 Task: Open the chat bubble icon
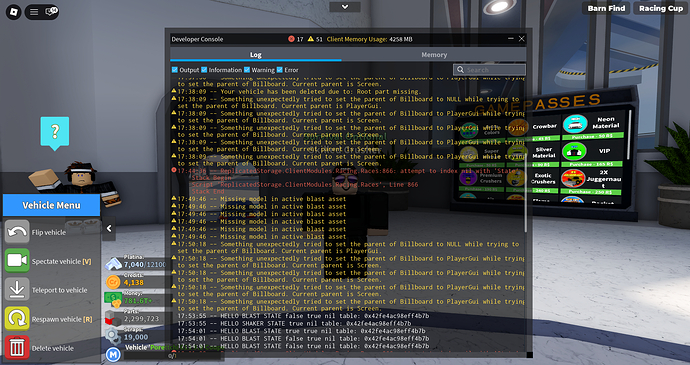[51, 11]
